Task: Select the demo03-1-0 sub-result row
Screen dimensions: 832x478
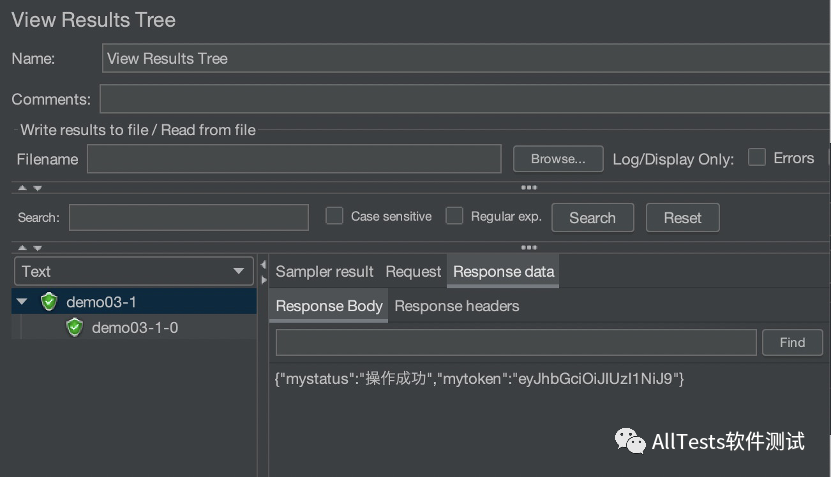Action: [134, 327]
